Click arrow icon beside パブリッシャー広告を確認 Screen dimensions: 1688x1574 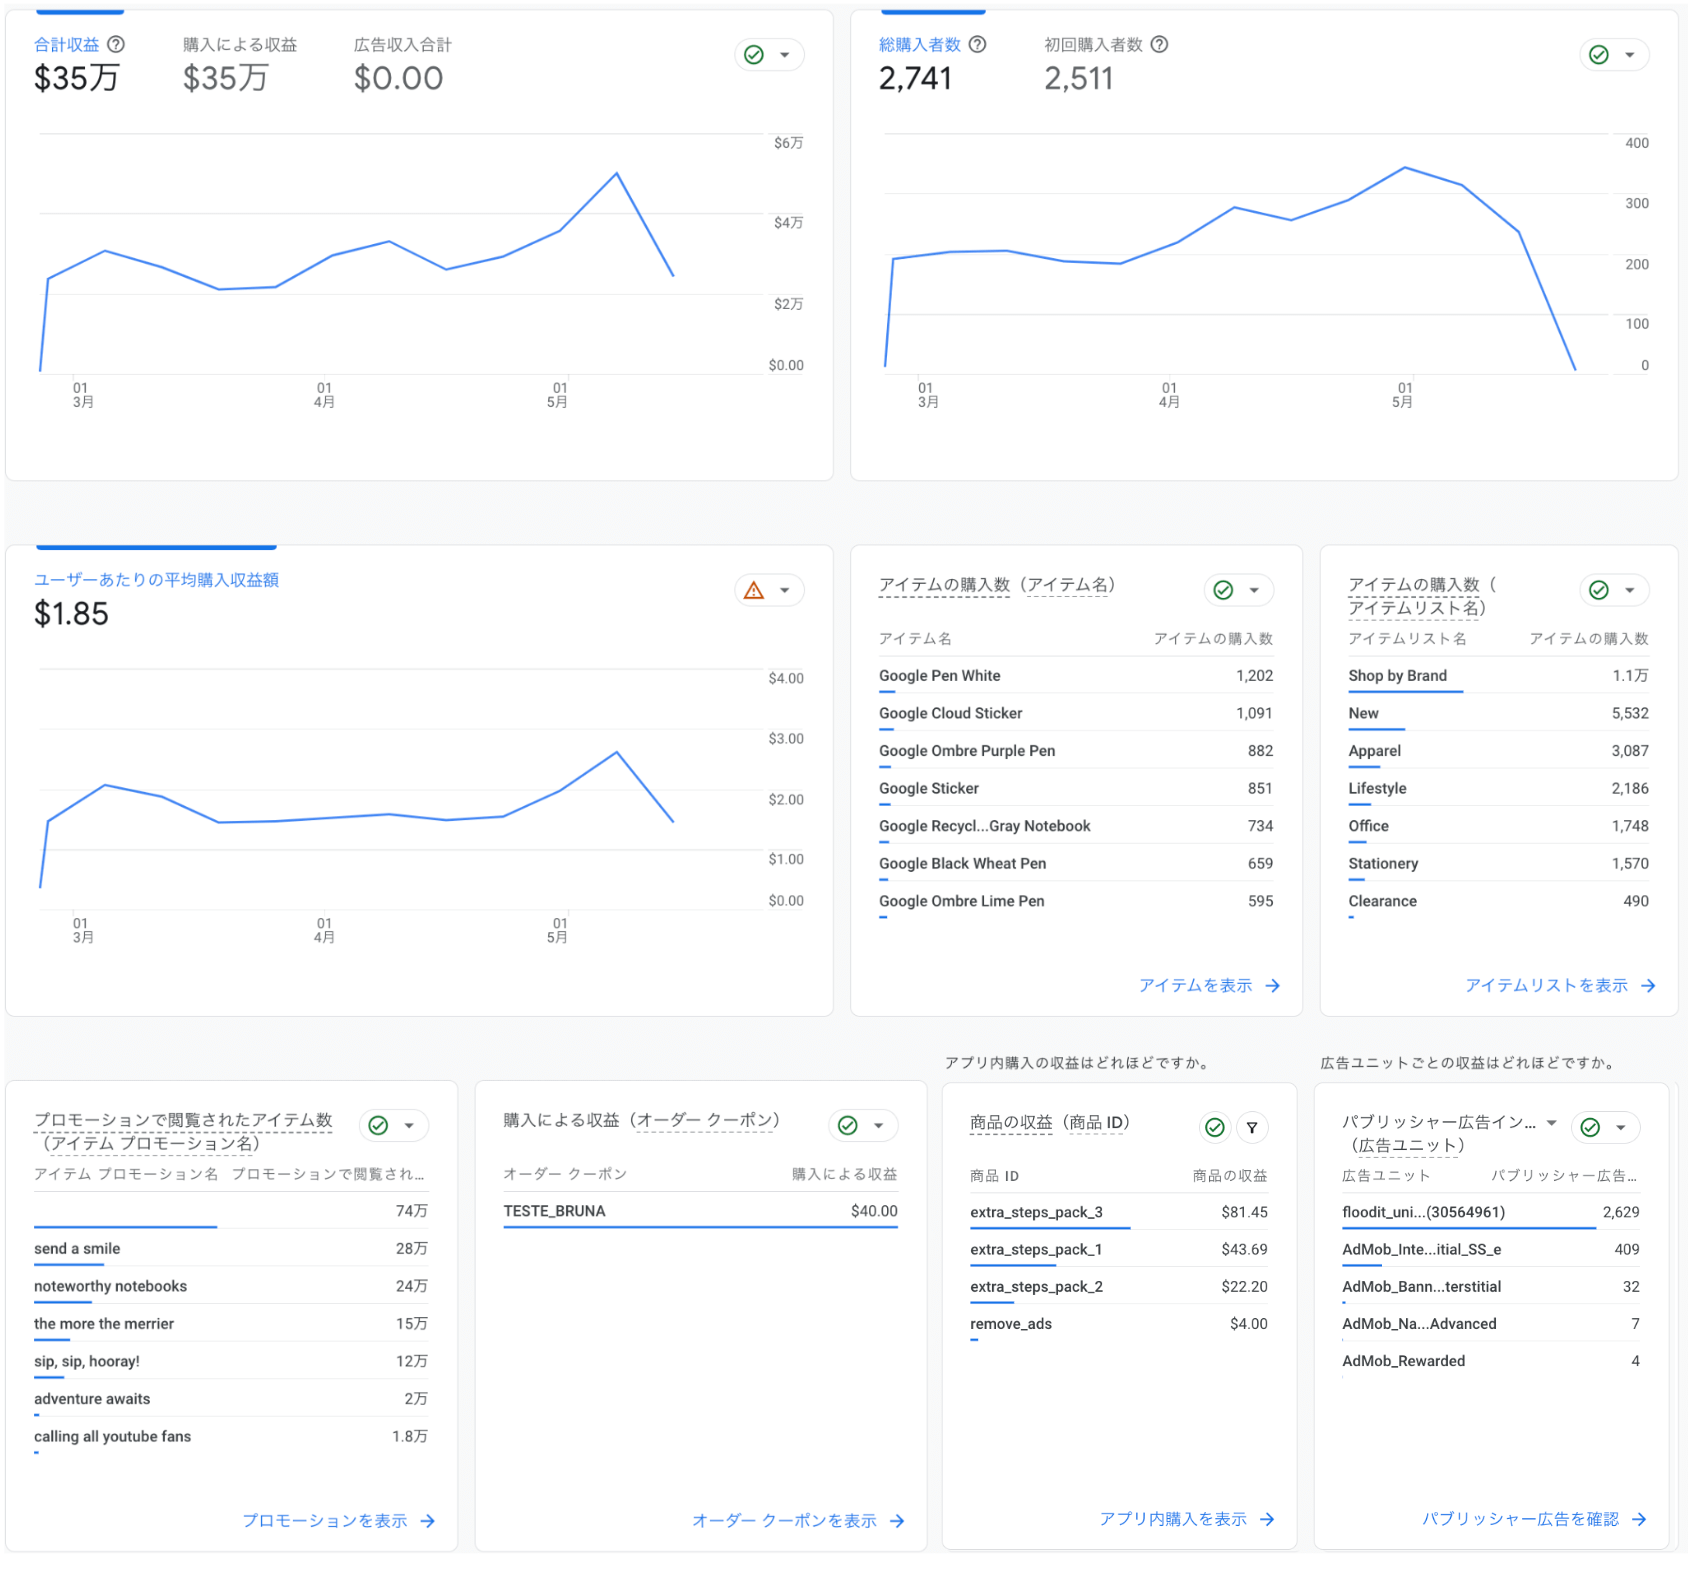pos(1639,1518)
